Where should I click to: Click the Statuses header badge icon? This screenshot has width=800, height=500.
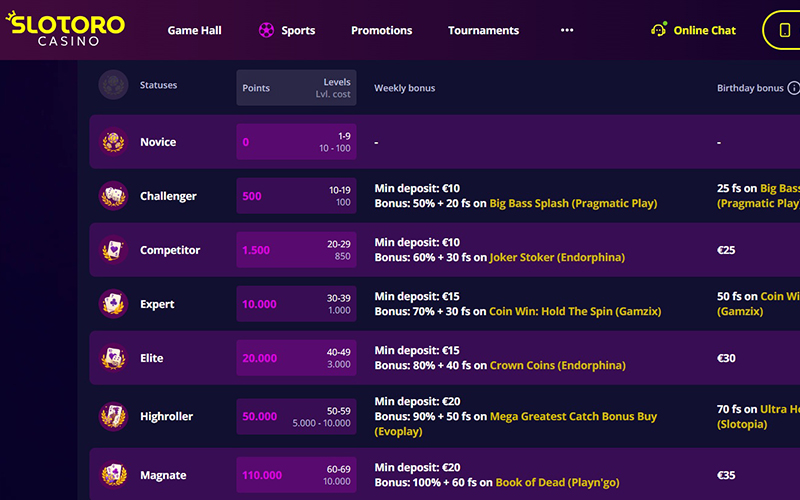click(x=113, y=85)
